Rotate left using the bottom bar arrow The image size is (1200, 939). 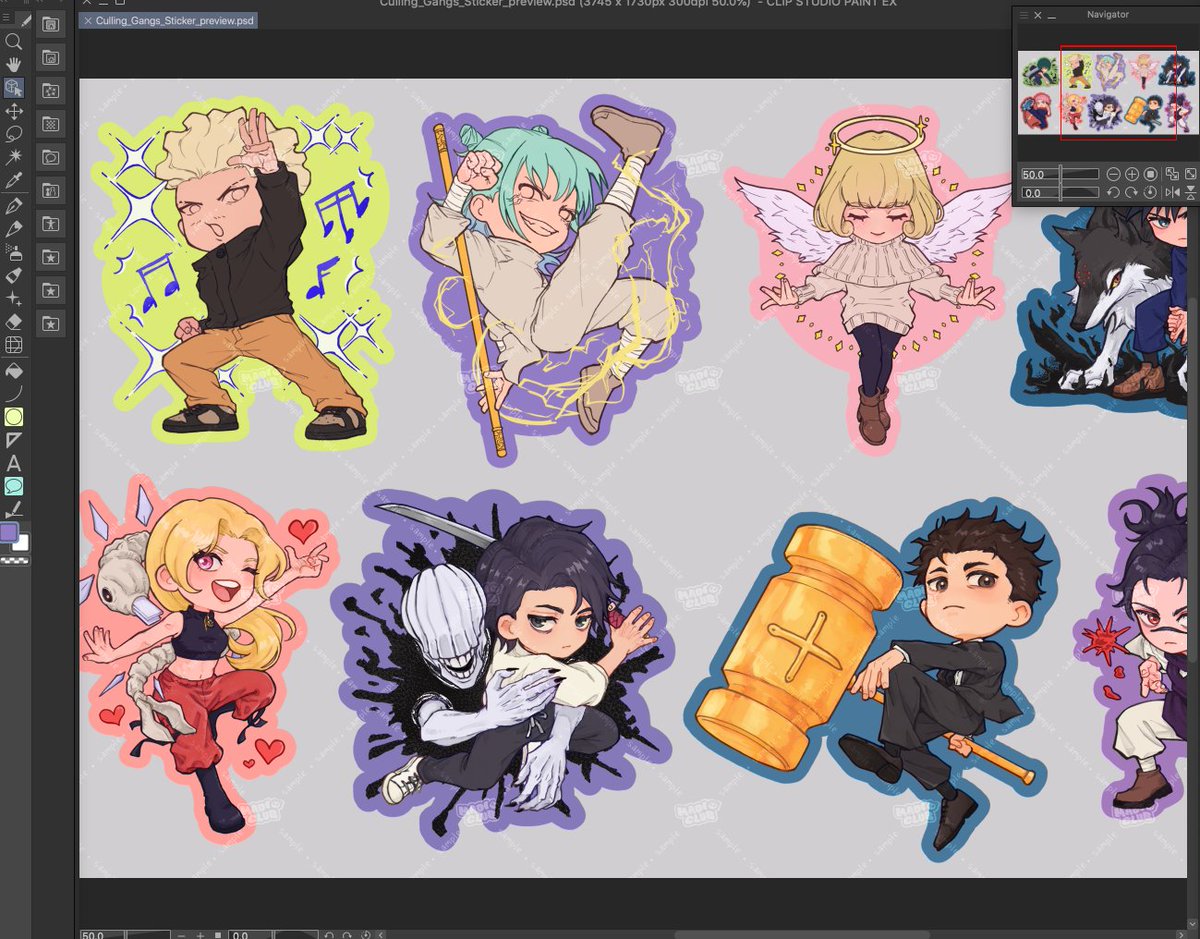329,935
